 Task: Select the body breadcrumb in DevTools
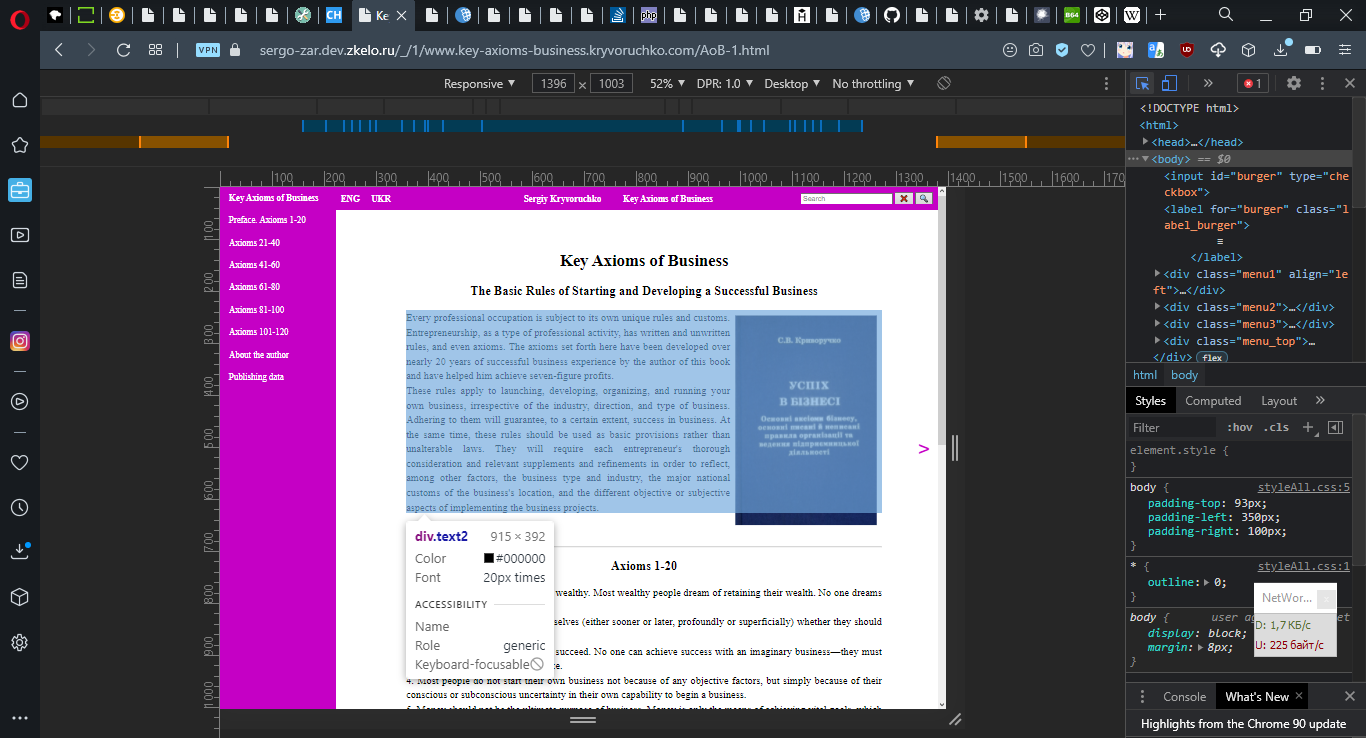coord(1184,375)
